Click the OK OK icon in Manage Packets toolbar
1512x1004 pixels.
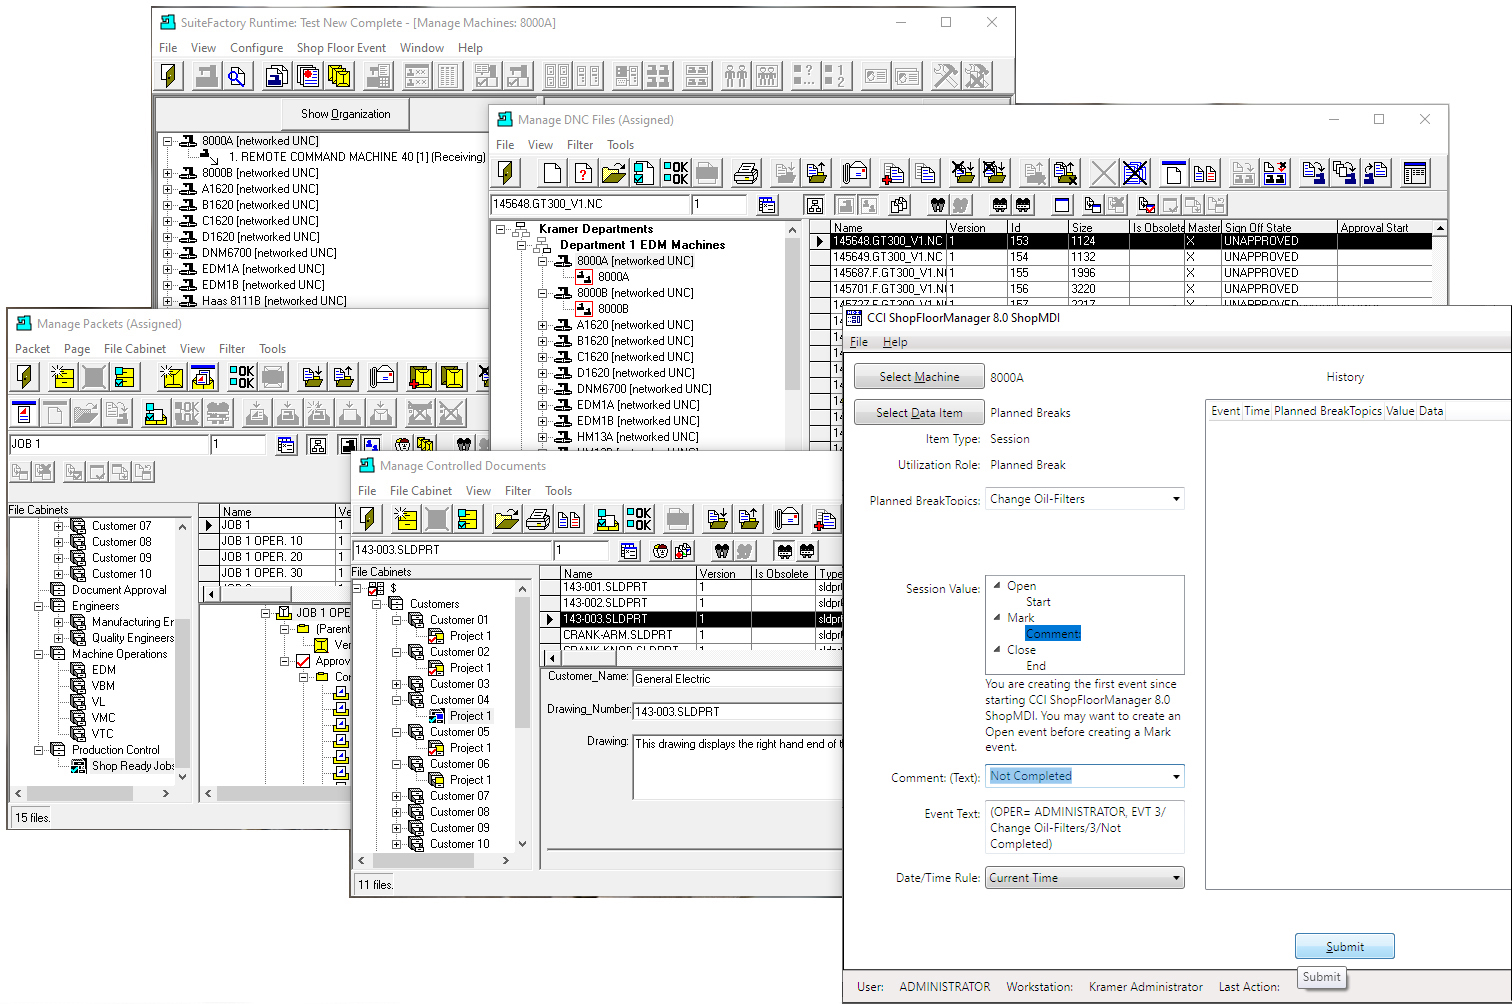tap(242, 377)
